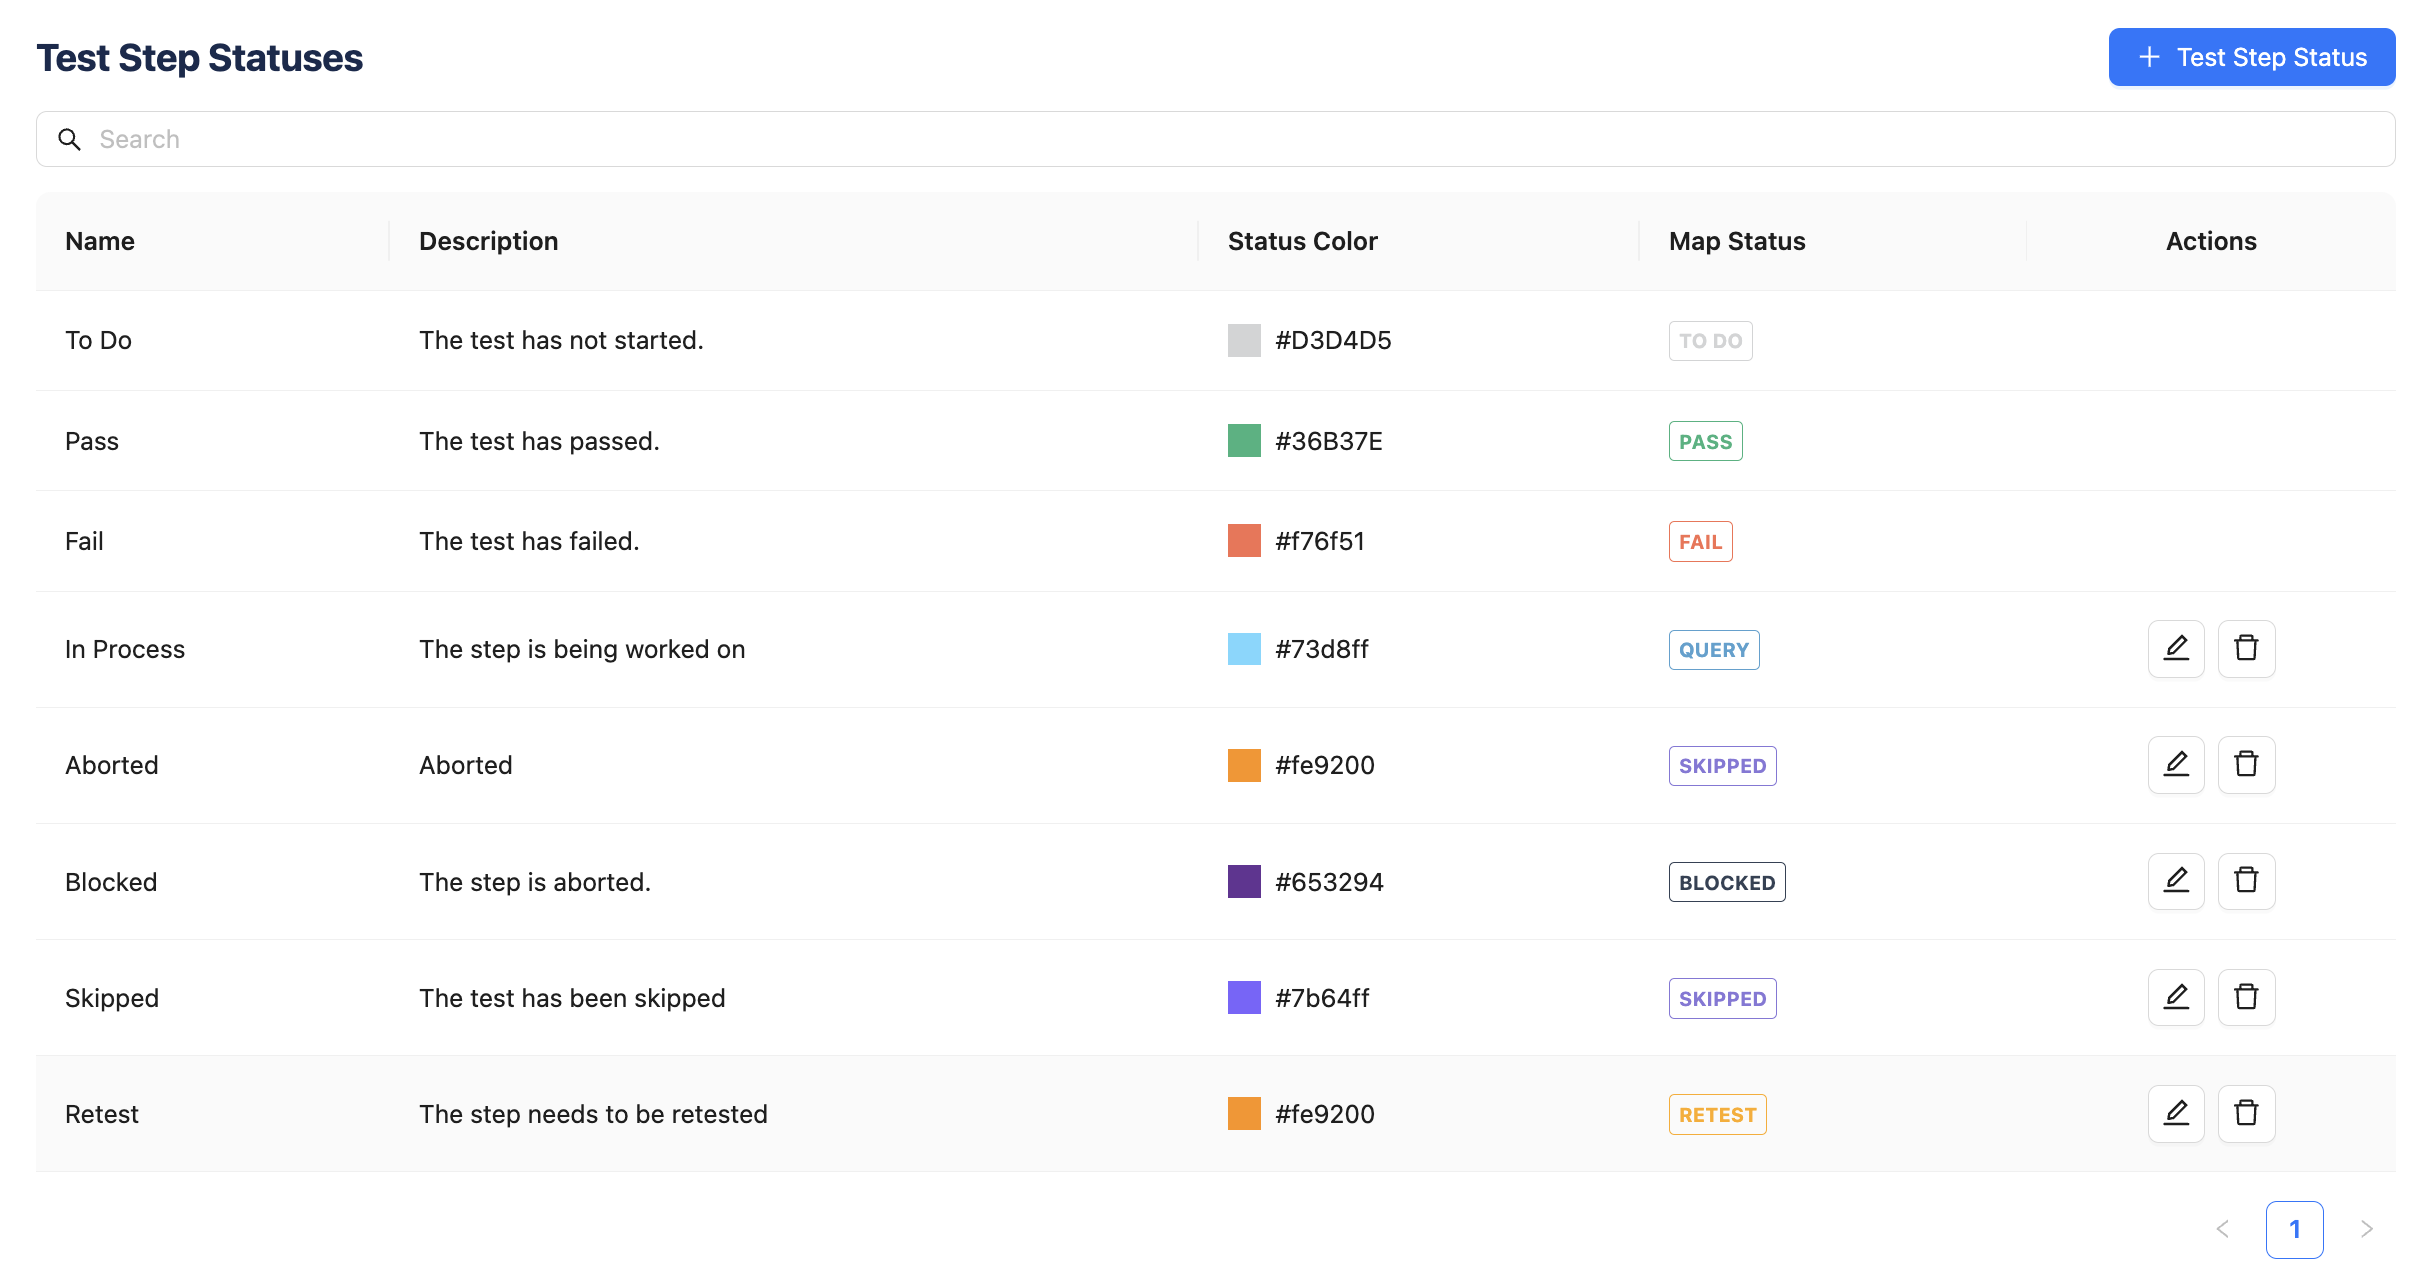Viewport: 2430px width, 1282px height.
Task: Edit the Aborted status row
Action: [2176, 765]
